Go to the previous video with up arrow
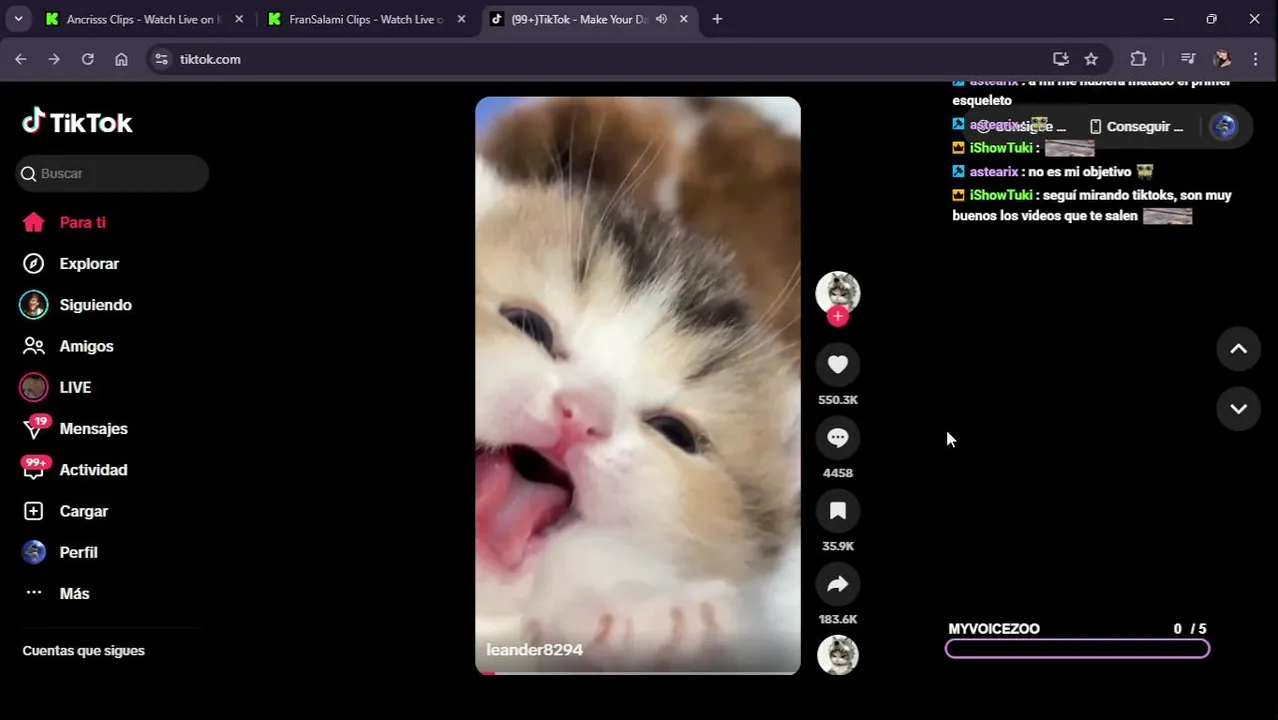 (1238, 349)
